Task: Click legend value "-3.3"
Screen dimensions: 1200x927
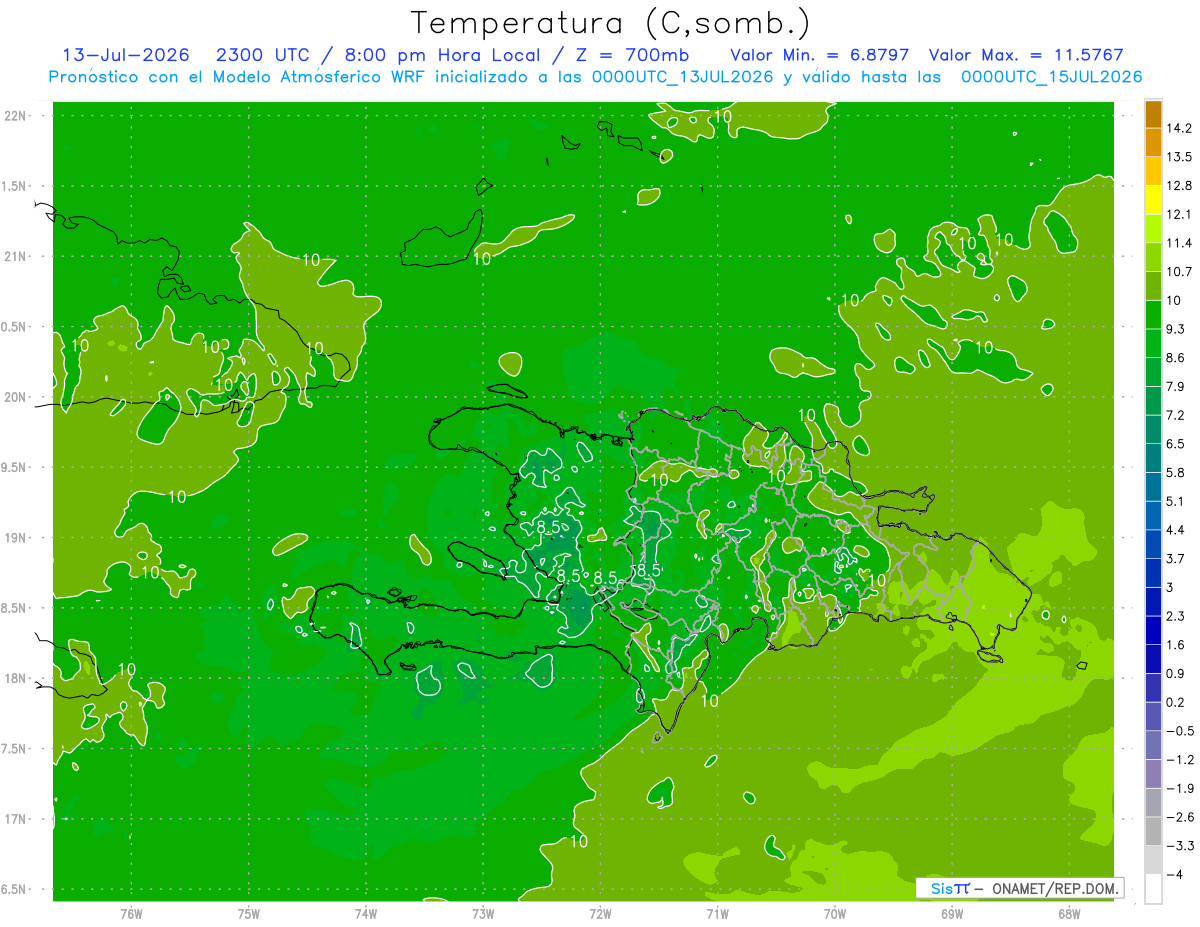Action: click(1180, 846)
